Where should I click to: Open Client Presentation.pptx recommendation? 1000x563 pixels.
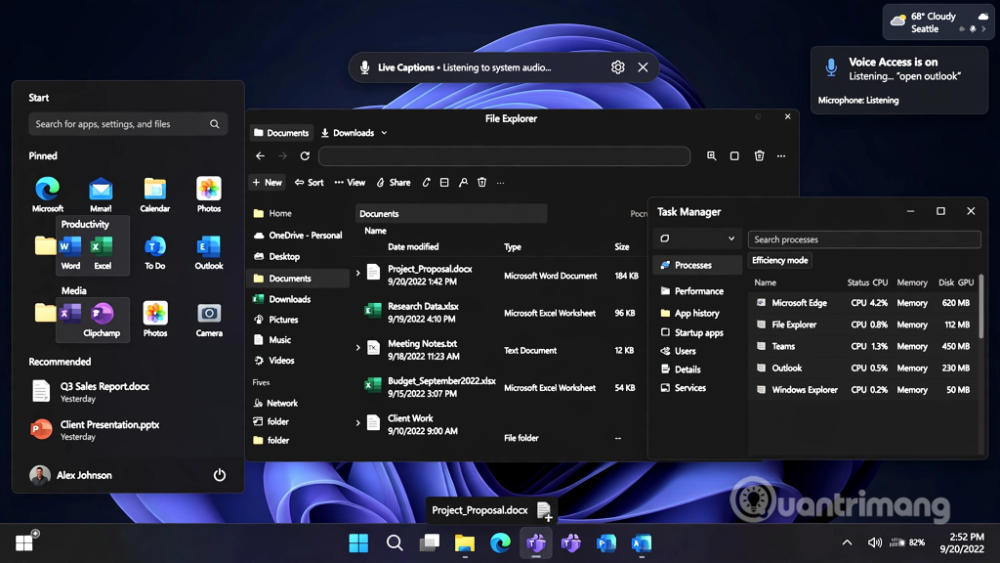coord(95,430)
